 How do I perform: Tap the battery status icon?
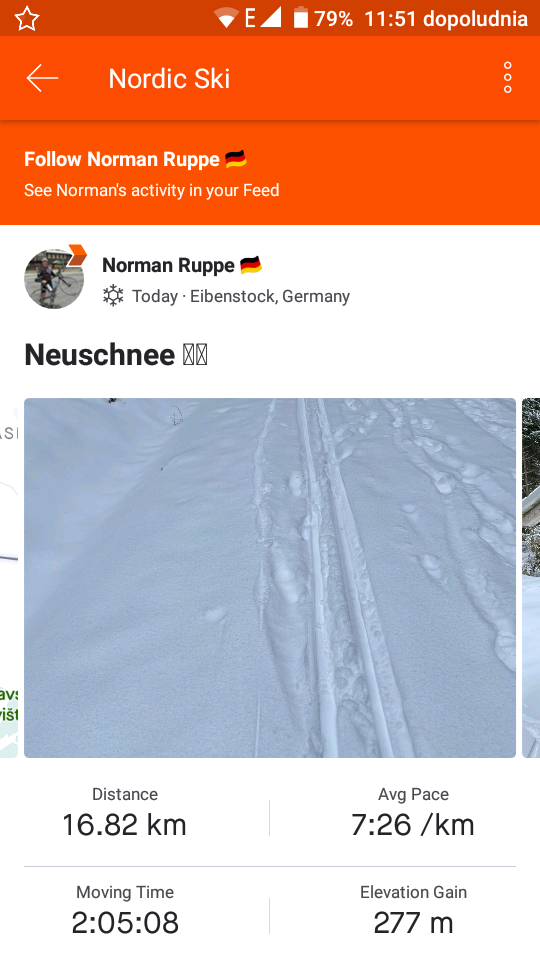(x=301, y=18)
